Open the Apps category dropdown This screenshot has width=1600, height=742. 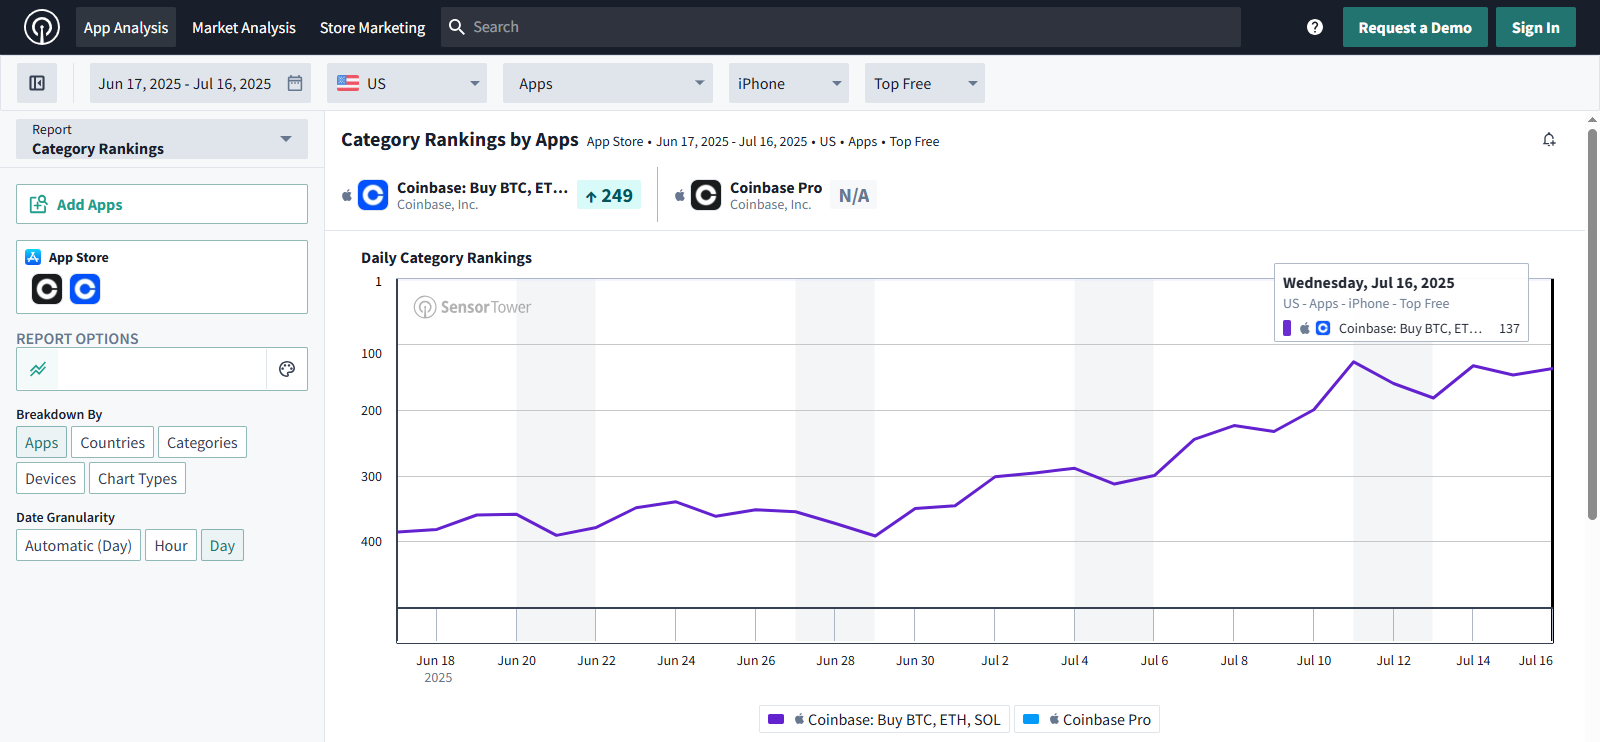pyautogui.click(x=608, y=83)
